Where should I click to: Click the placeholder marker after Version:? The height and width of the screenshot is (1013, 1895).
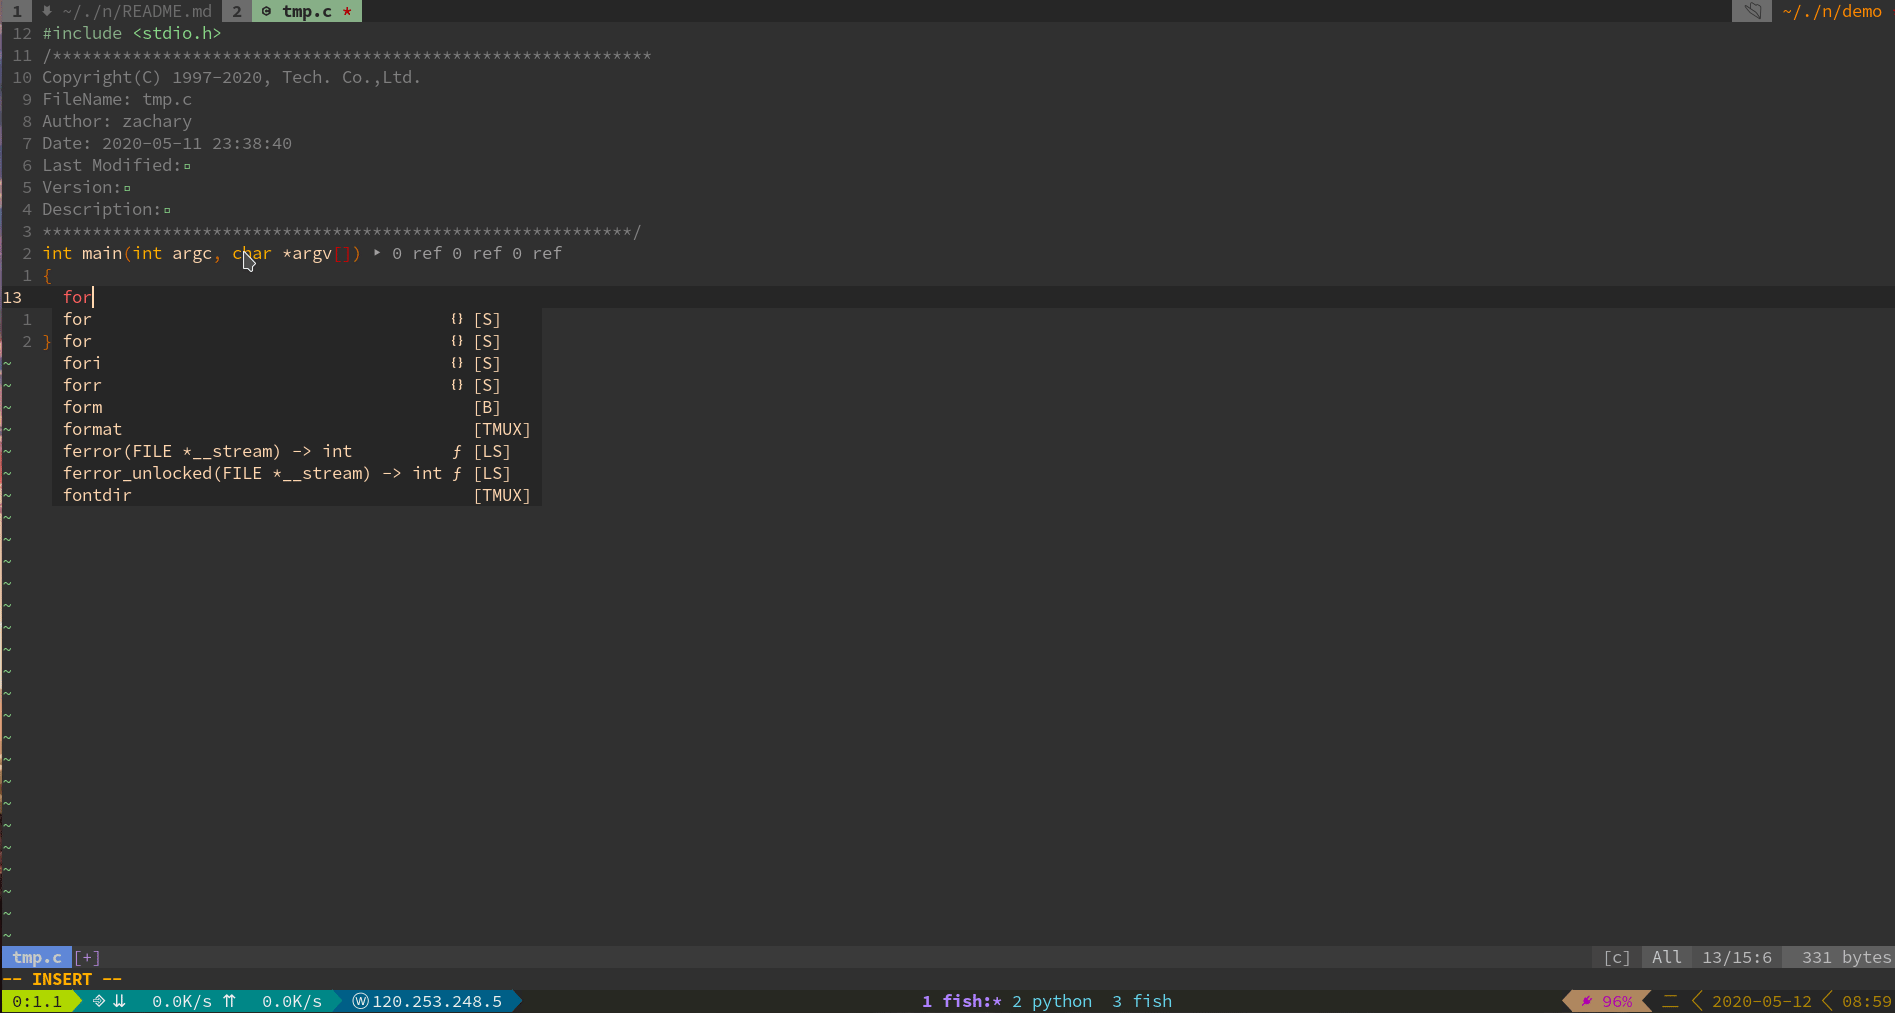coord(127,188)
